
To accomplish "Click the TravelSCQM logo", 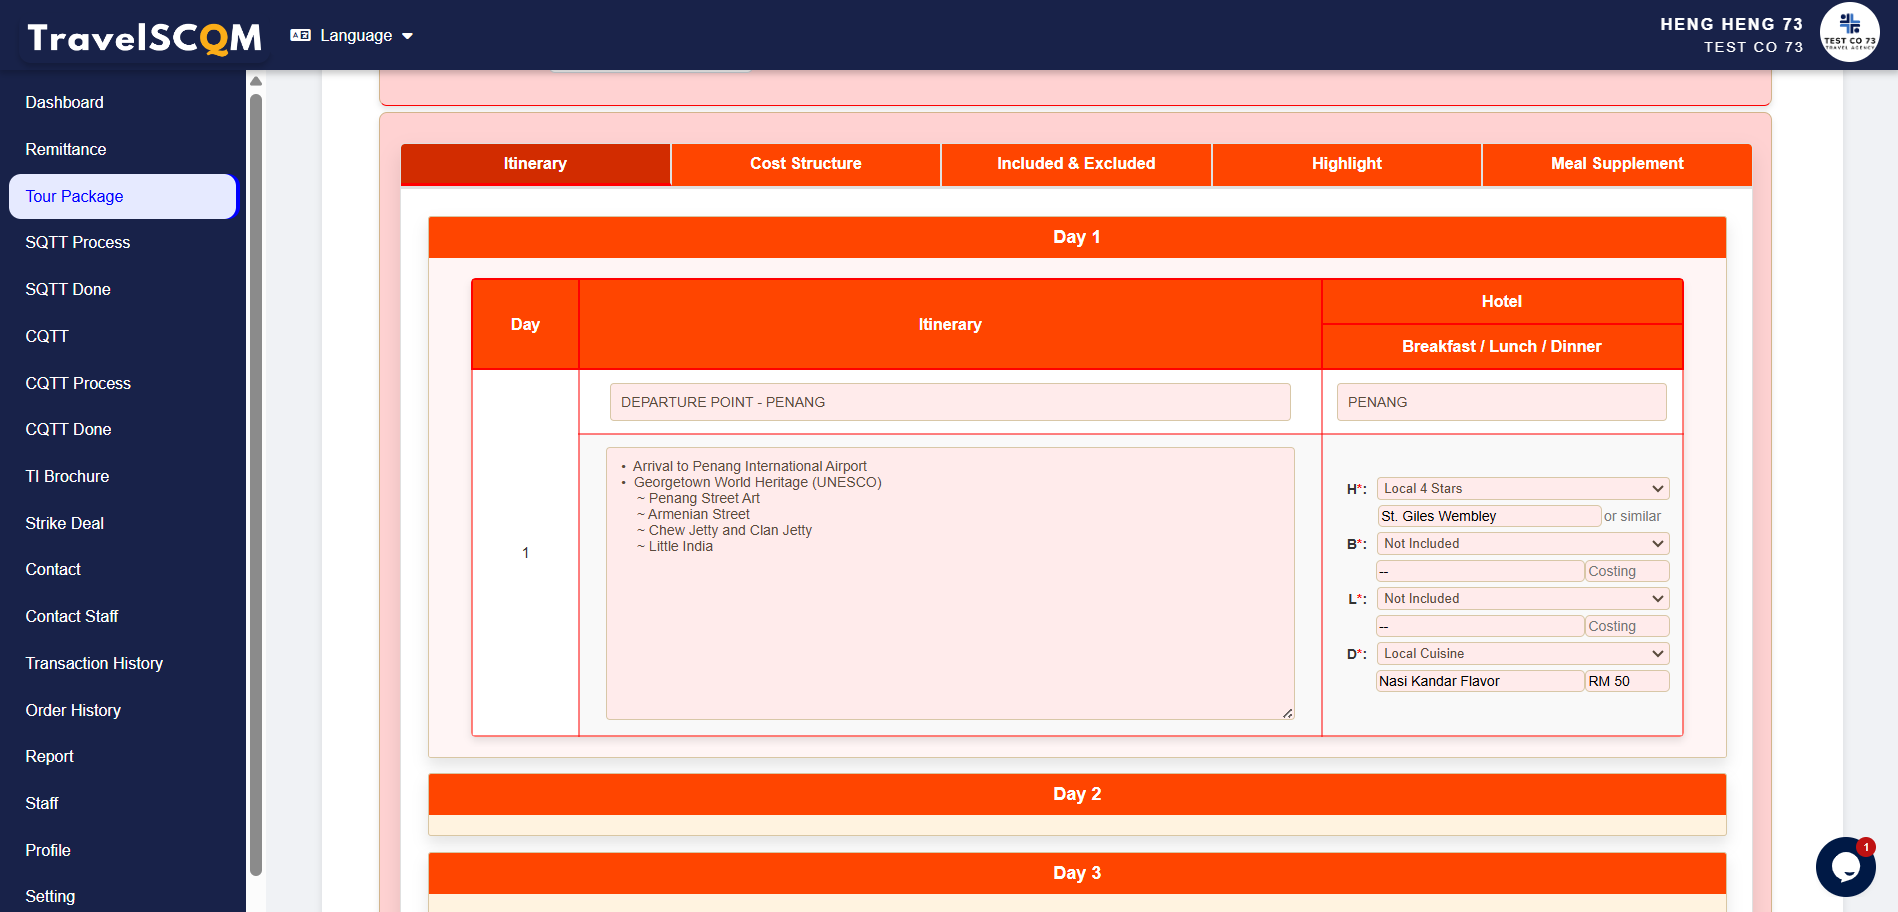I will tap(145, 38).
